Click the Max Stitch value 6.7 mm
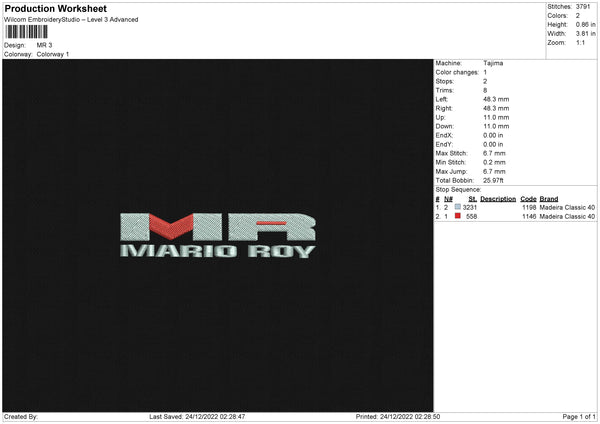The width and height of the screenshot is (600, 424). [494, 153]
